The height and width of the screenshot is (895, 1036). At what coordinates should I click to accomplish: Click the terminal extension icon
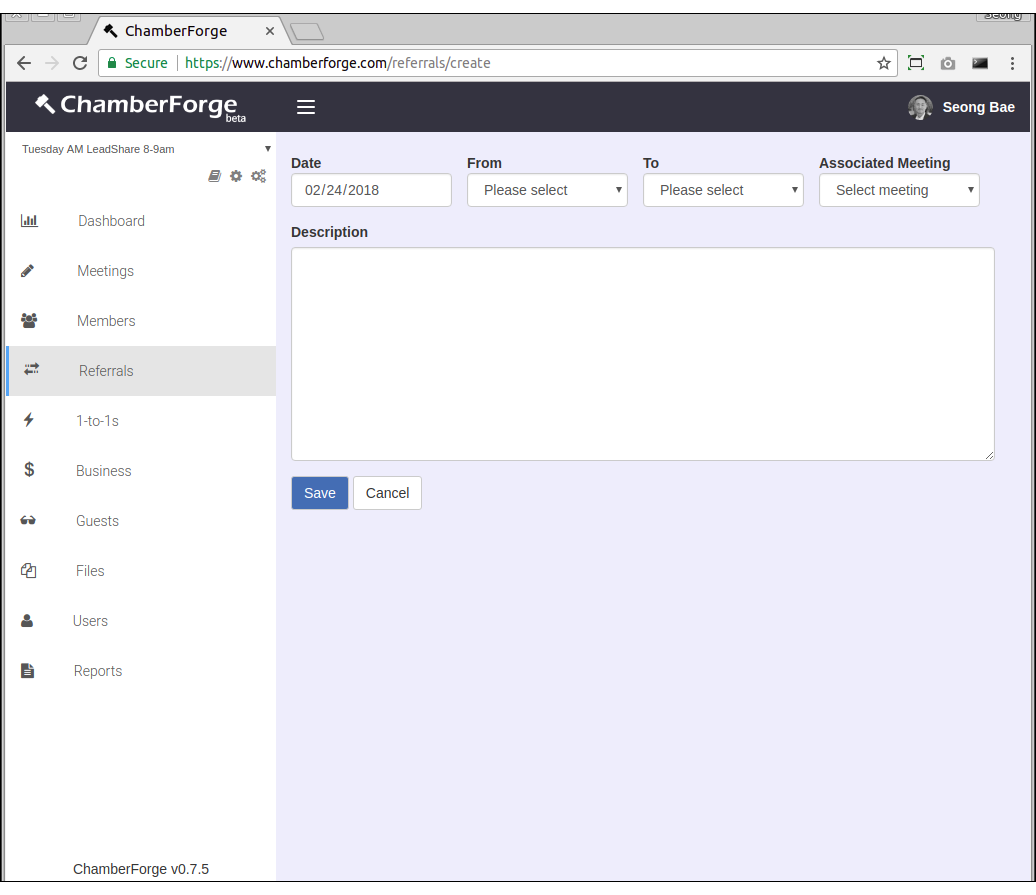coord(979,63)
